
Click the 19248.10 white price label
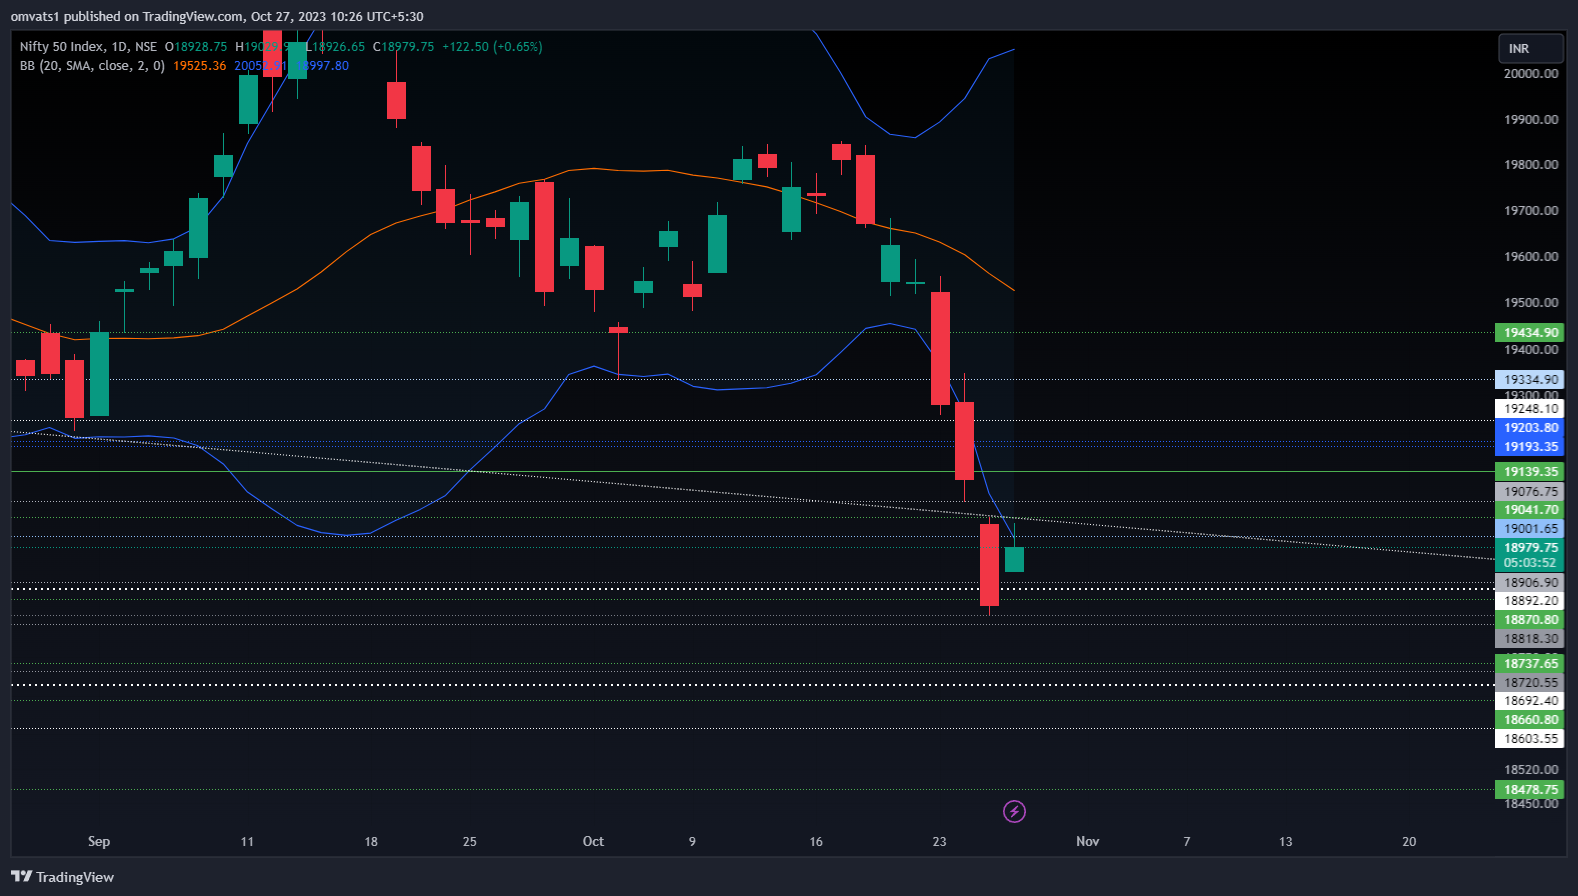point(1530,409)
